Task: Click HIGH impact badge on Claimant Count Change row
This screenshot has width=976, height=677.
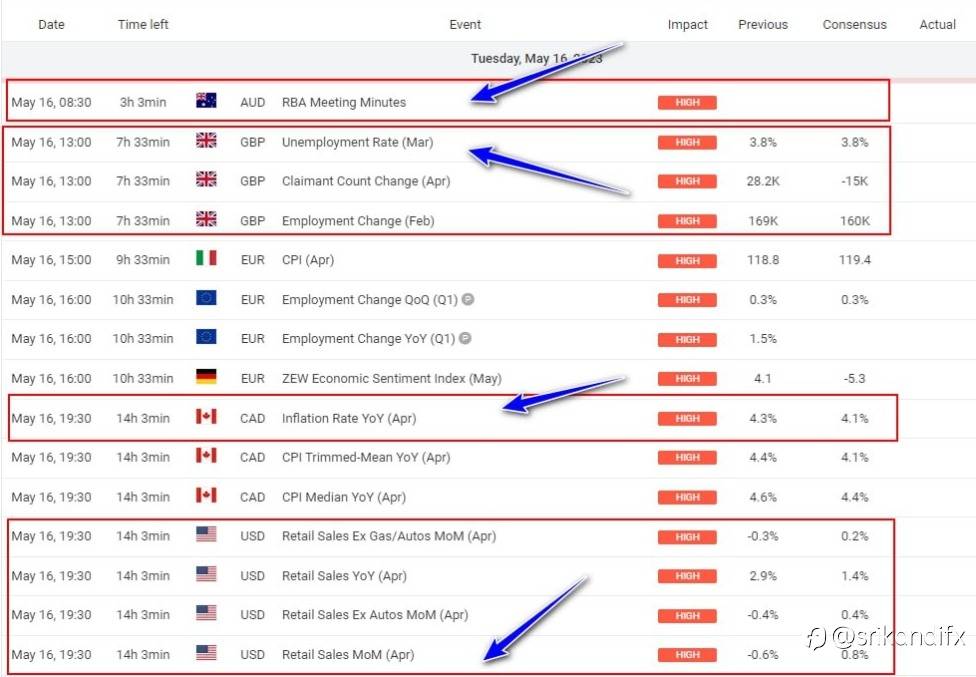Action: coord(687,182)
